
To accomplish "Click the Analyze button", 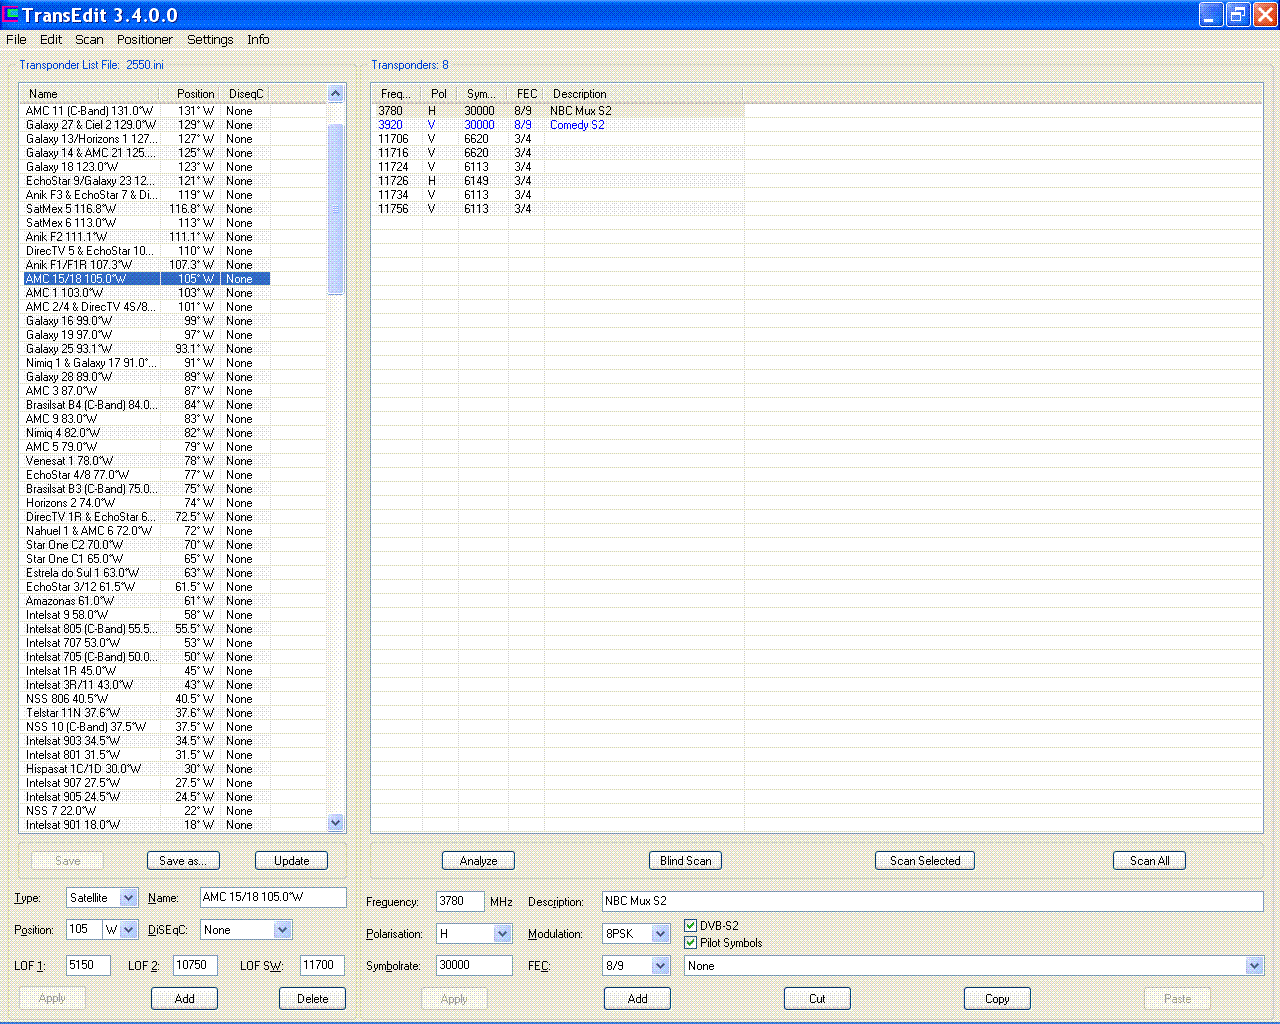I will point(478,861).
